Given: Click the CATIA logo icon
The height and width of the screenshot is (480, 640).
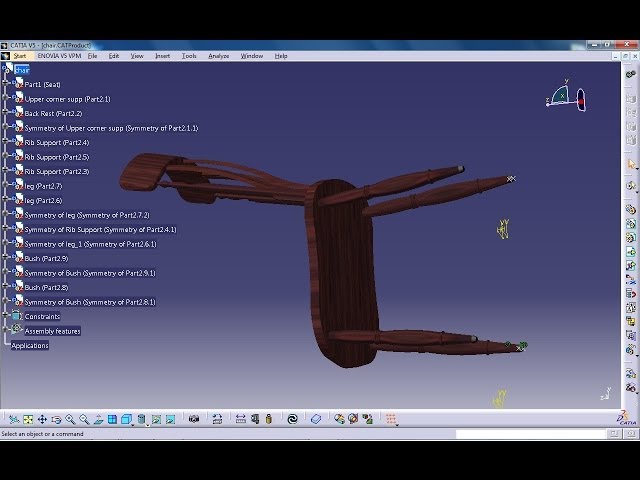Looking at the screenshot, I should tap(627, 418).
